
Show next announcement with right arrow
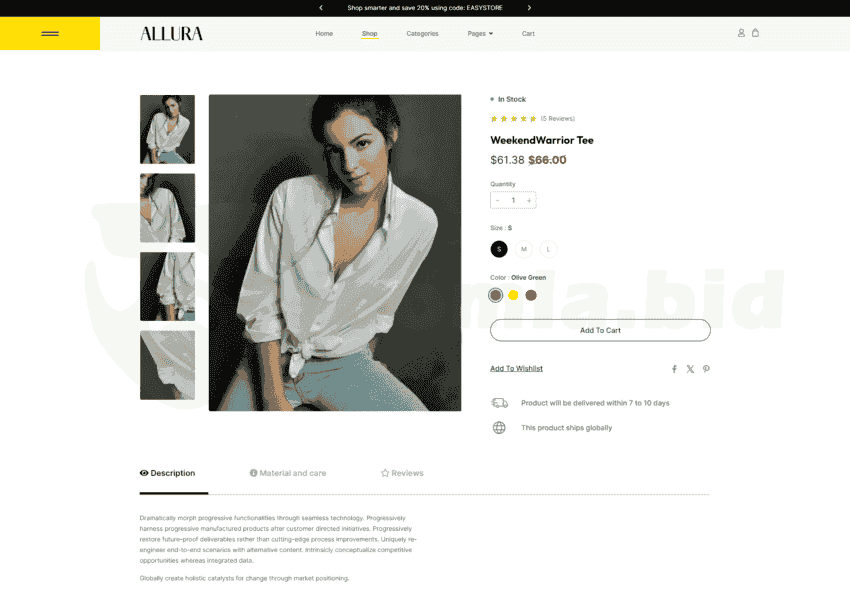pos(529,8)
